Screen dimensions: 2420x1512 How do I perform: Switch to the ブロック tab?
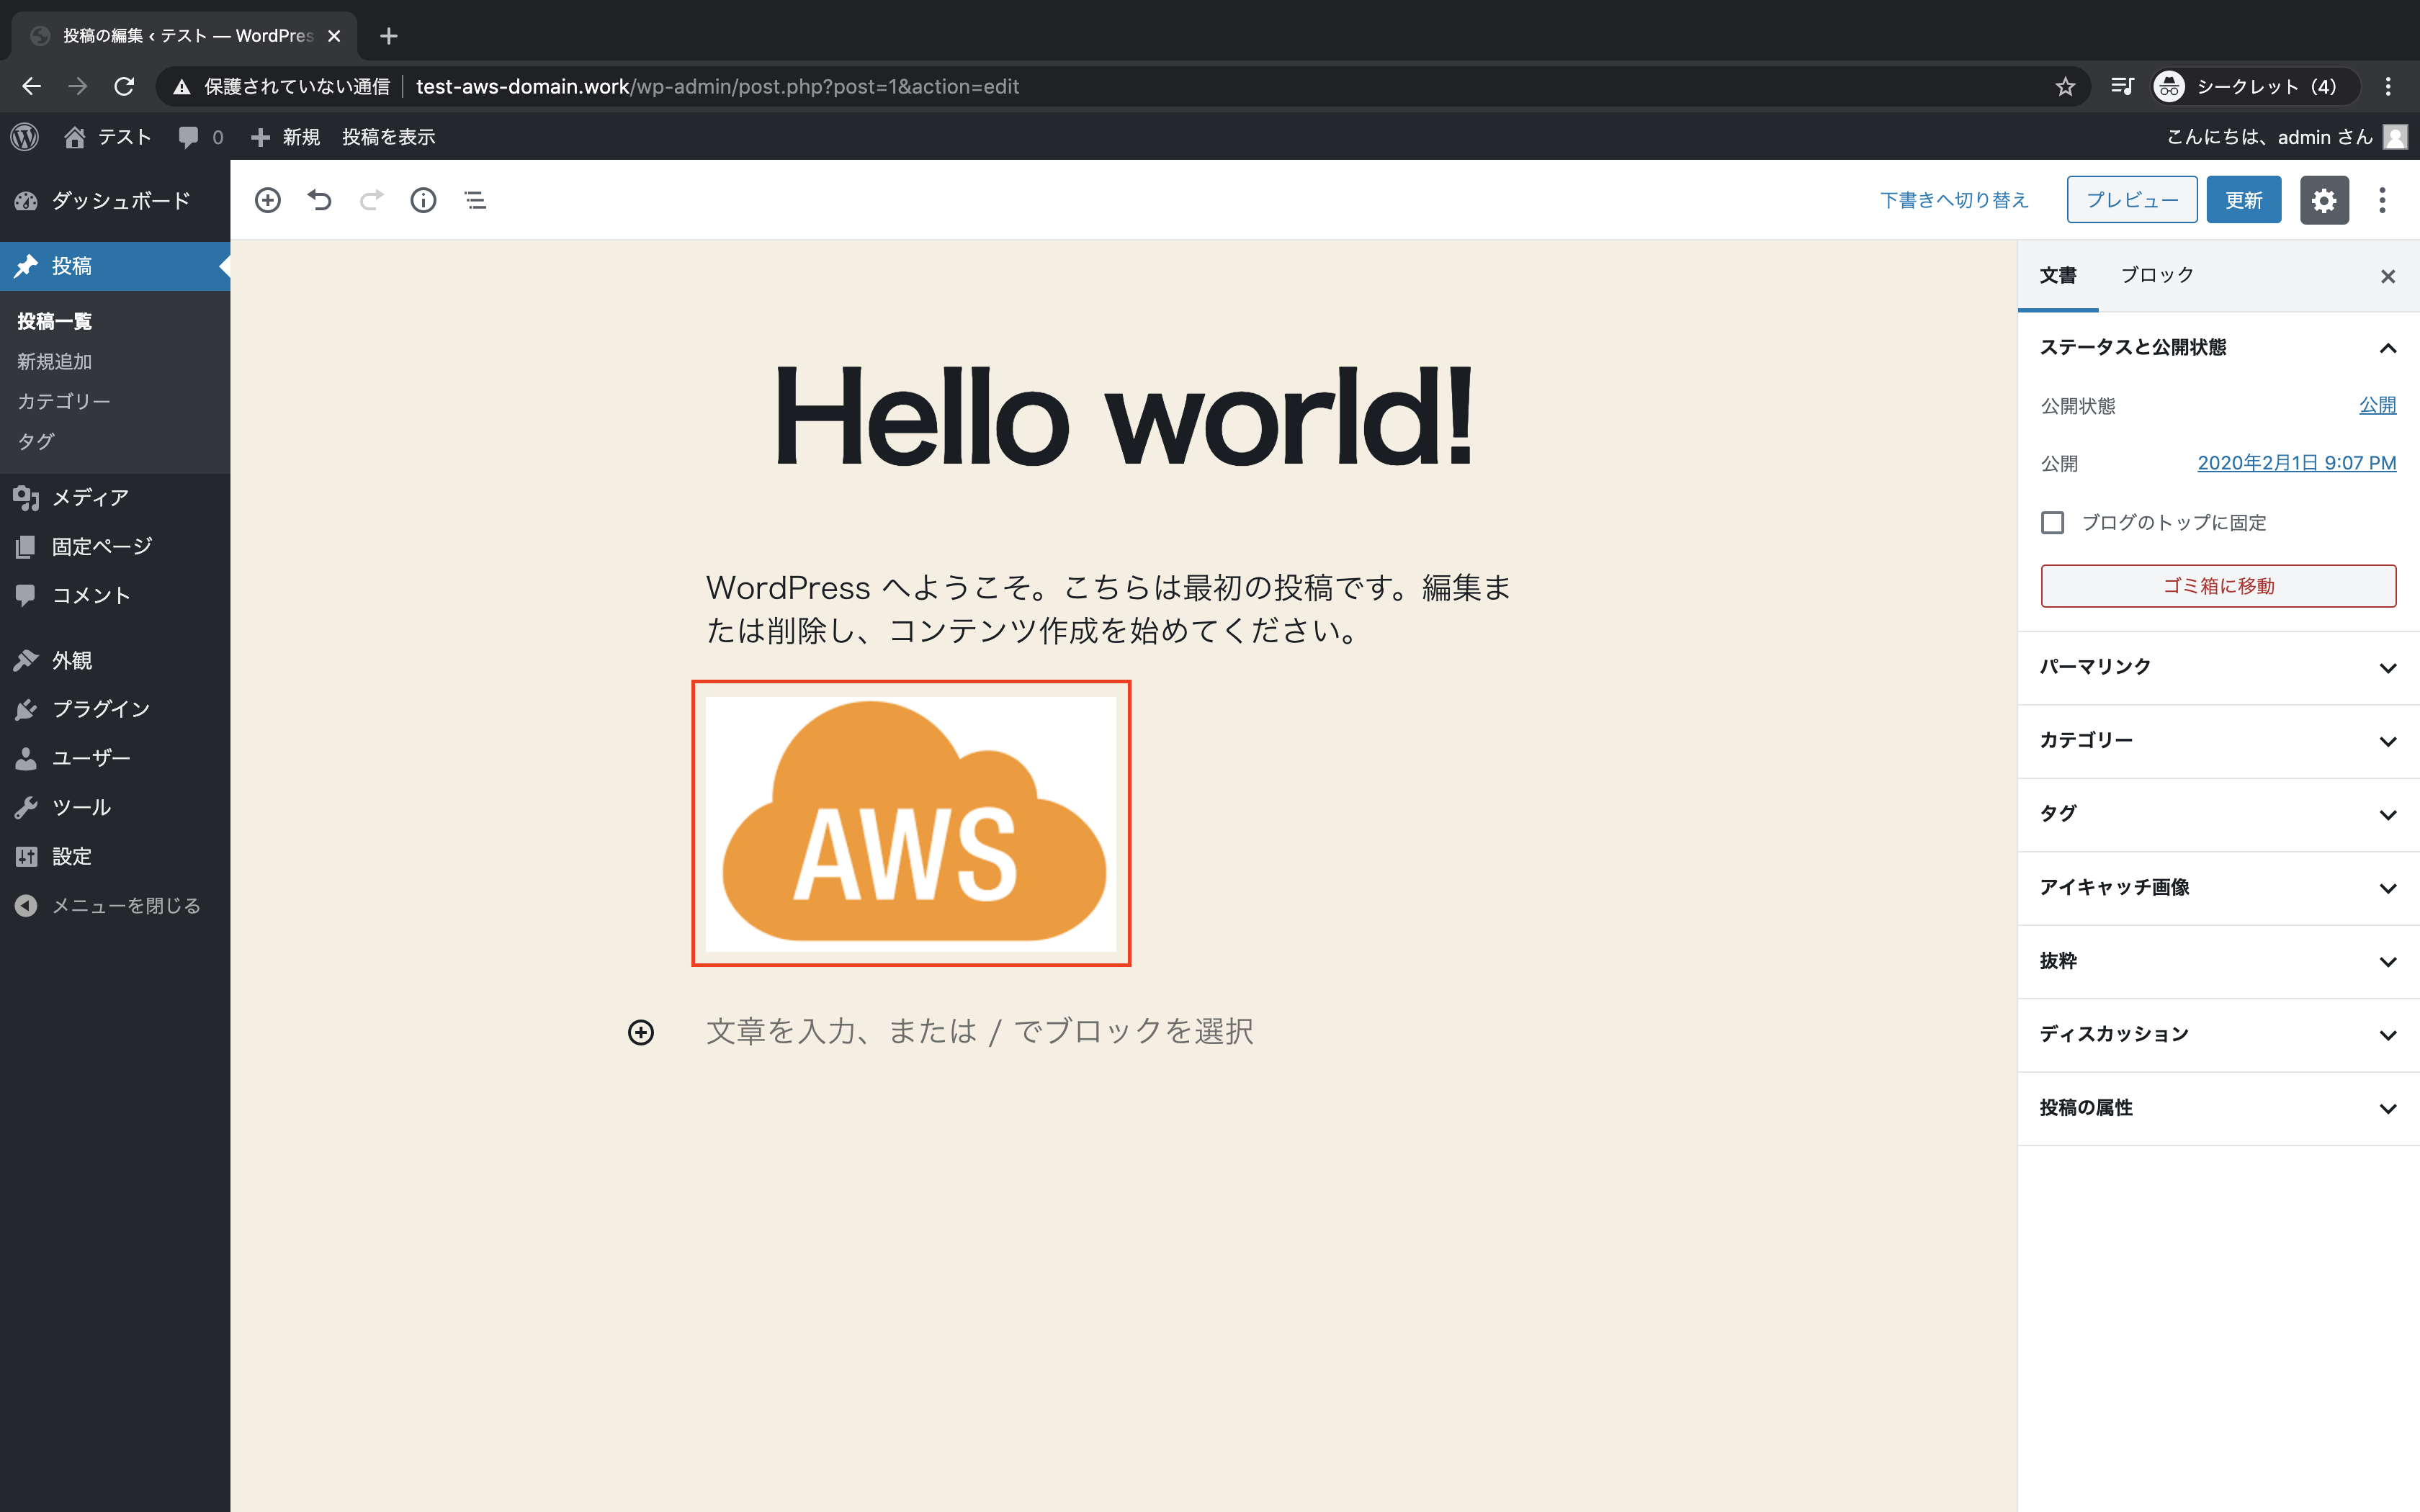2157,275
